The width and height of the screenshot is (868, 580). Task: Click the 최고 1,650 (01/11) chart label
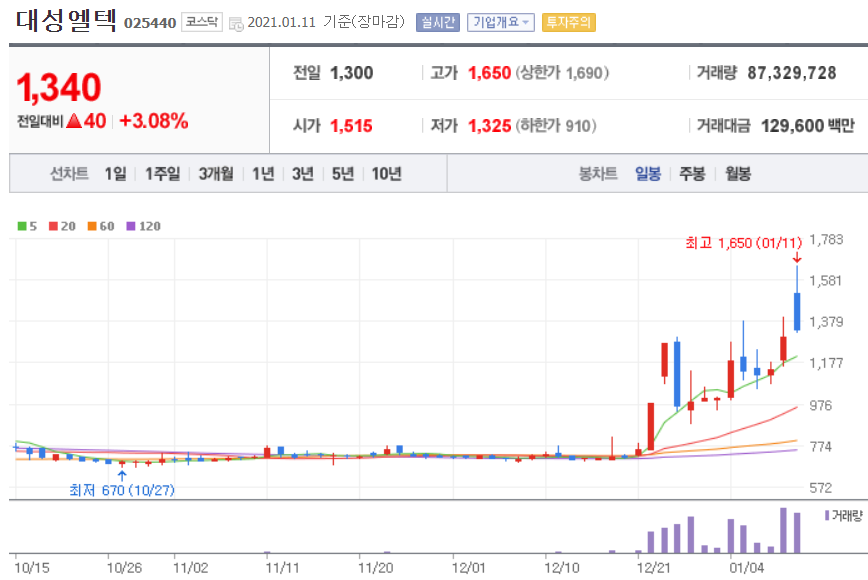point(743,243)
